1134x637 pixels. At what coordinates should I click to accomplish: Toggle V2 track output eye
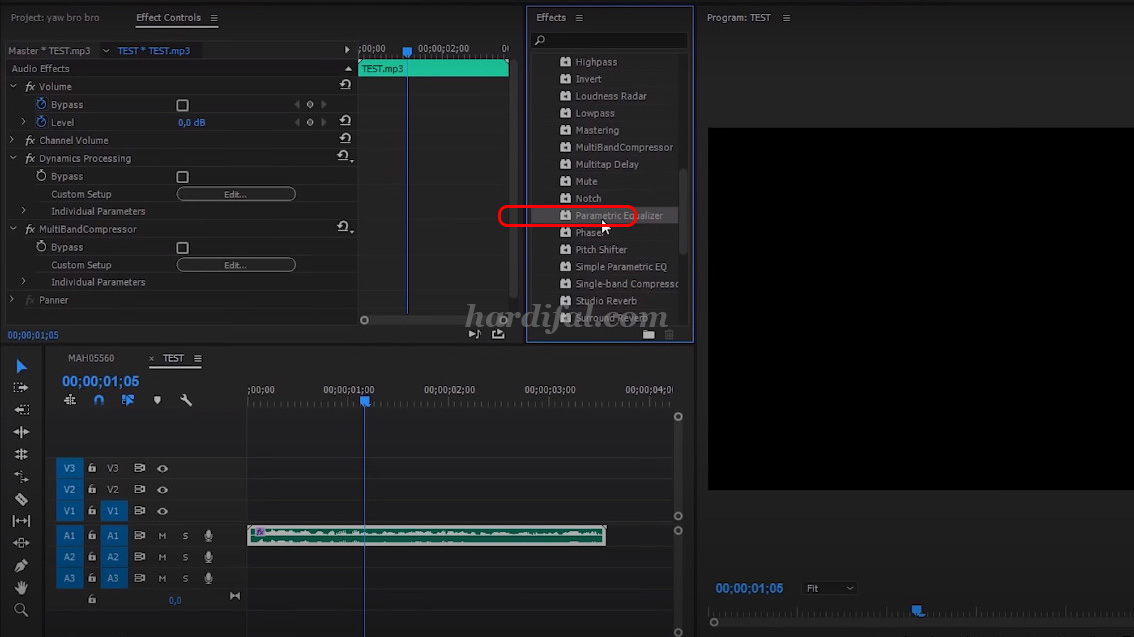tap(163, 489)
